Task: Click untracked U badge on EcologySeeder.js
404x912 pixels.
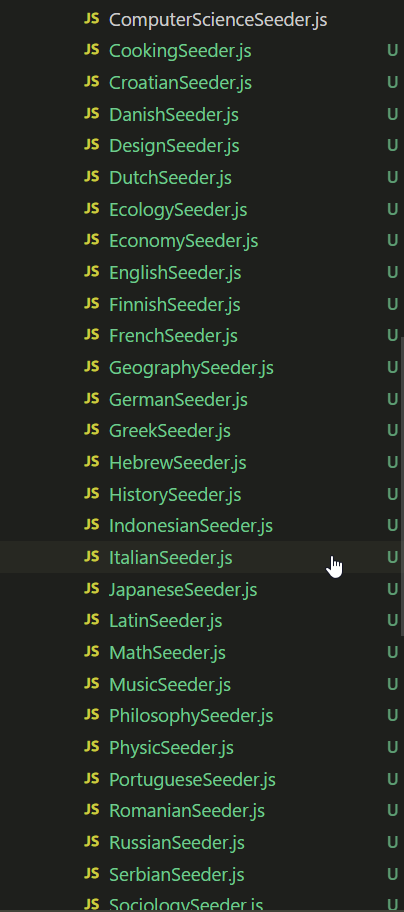Action: tap(392, 209)
